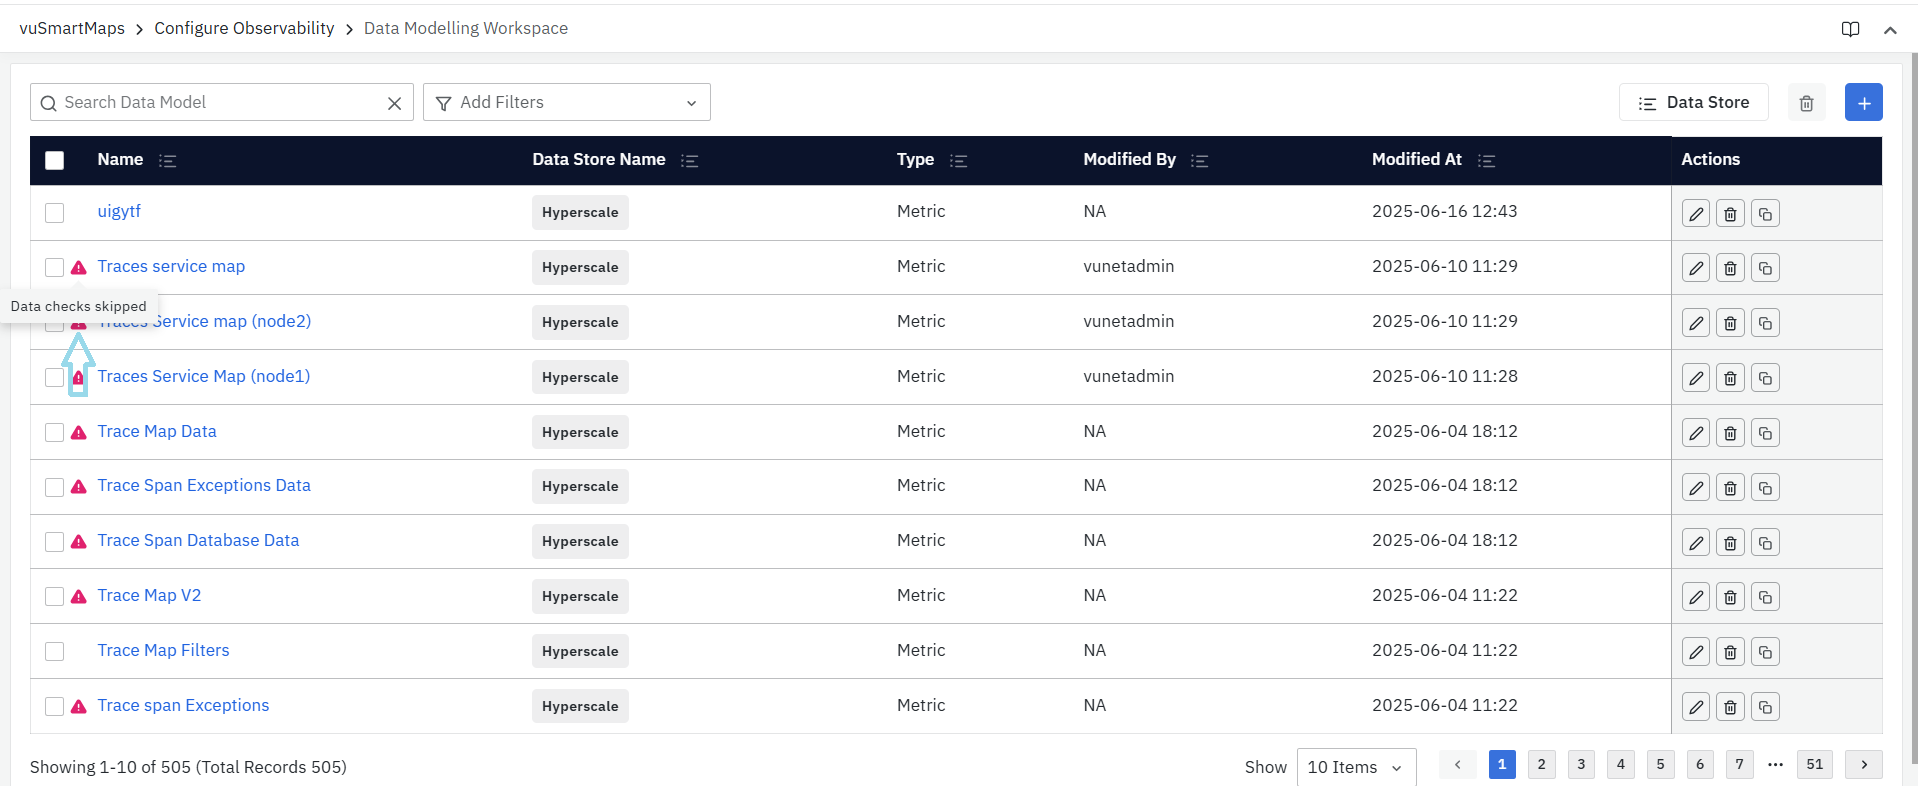Click the blue plus add button
The image size is (1918, 786).
pyautogui.click(x=1863, y=103)
